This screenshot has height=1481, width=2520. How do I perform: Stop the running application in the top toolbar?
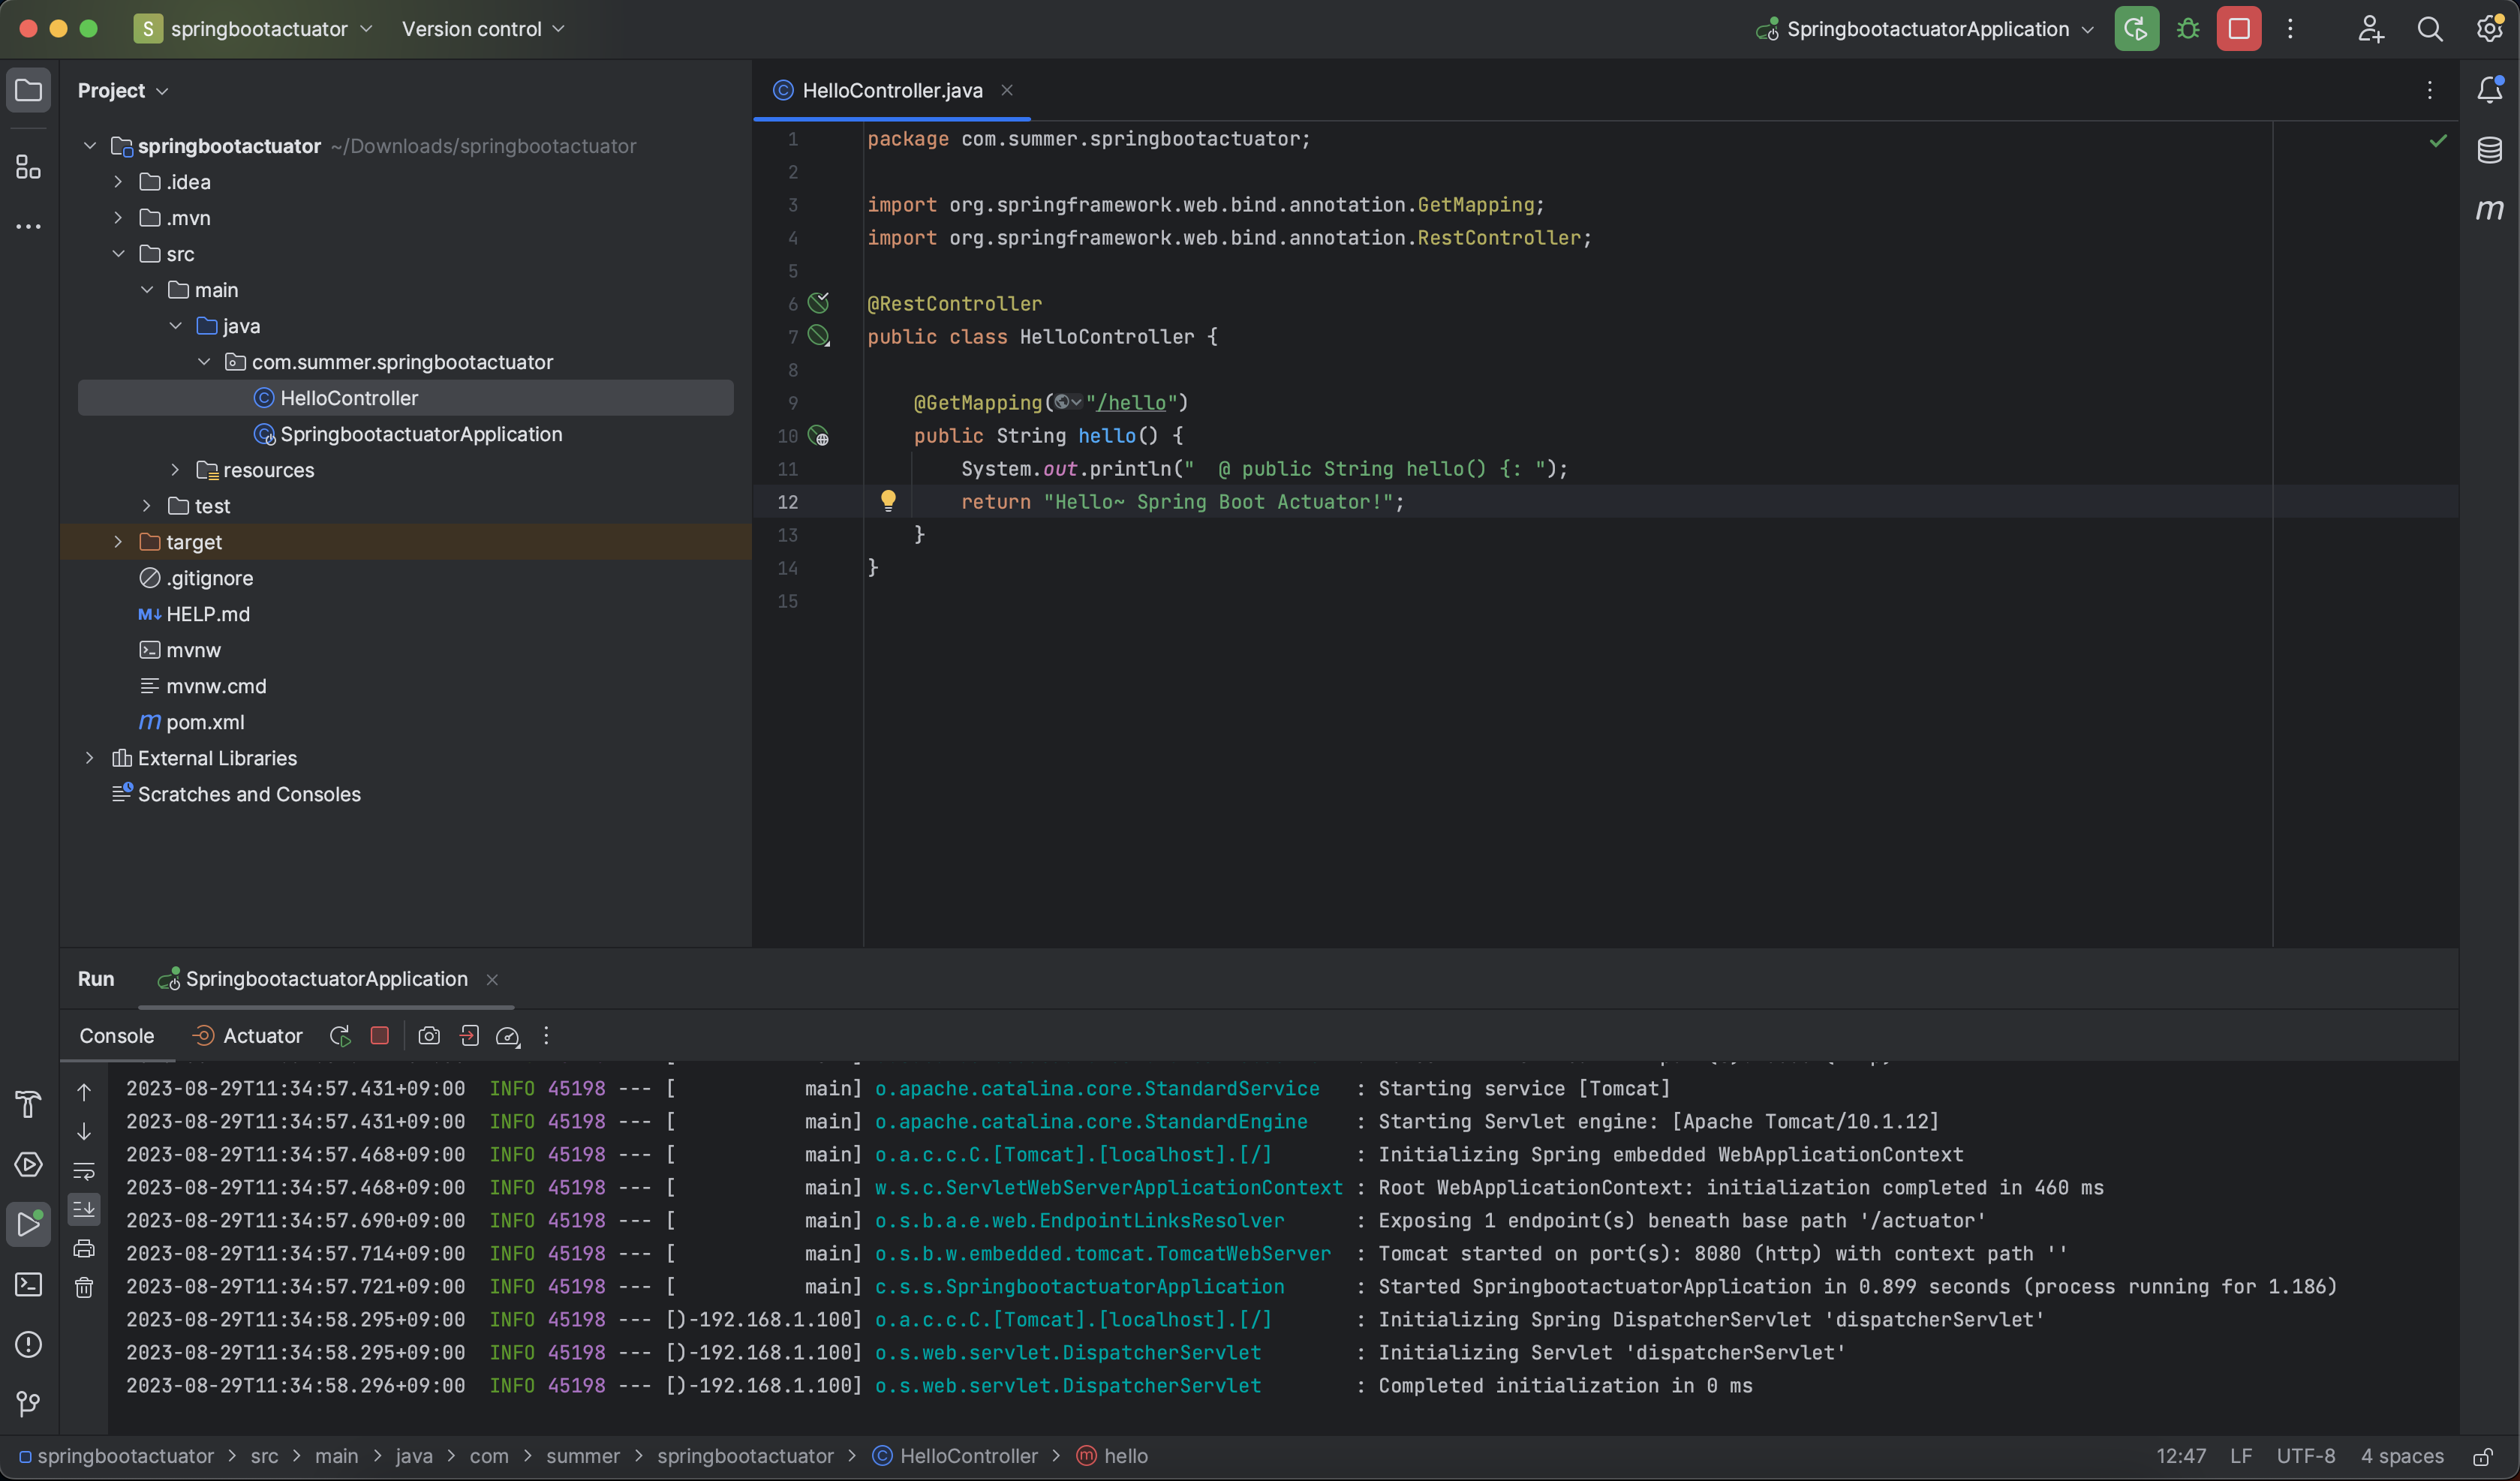pos(2239,29)
